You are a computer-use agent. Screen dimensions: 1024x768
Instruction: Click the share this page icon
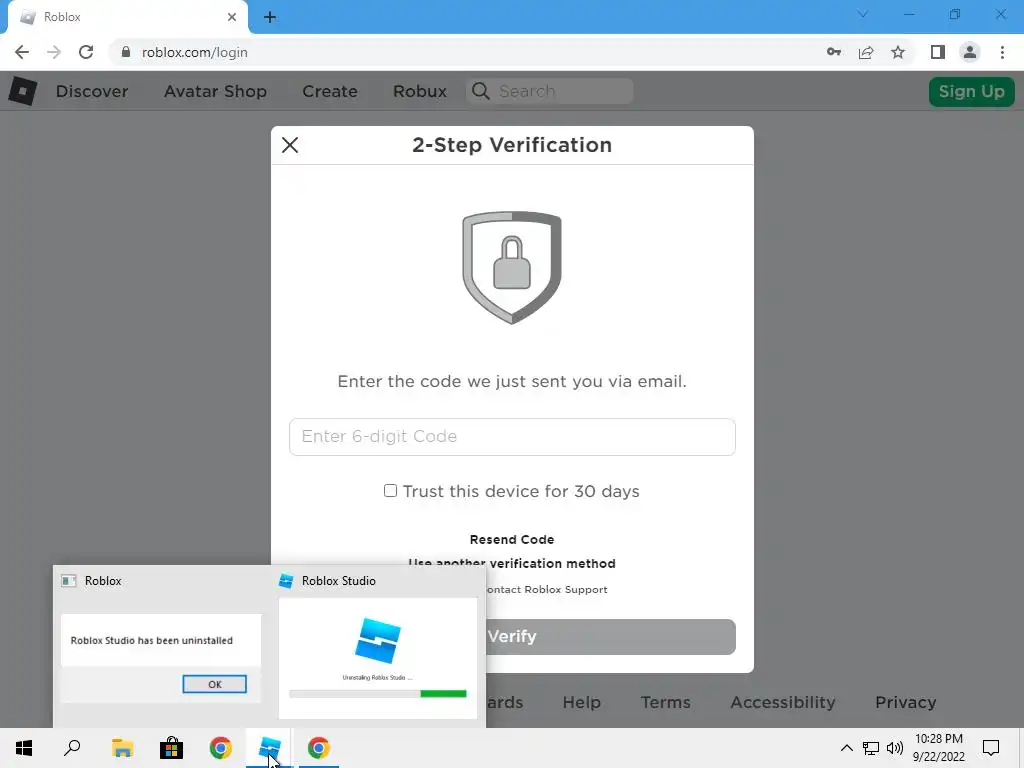click(866, 52)
